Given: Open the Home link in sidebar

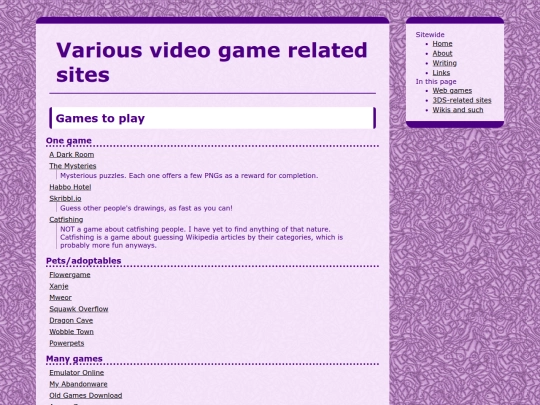Looking at the screenshot, I should point(442,44).
